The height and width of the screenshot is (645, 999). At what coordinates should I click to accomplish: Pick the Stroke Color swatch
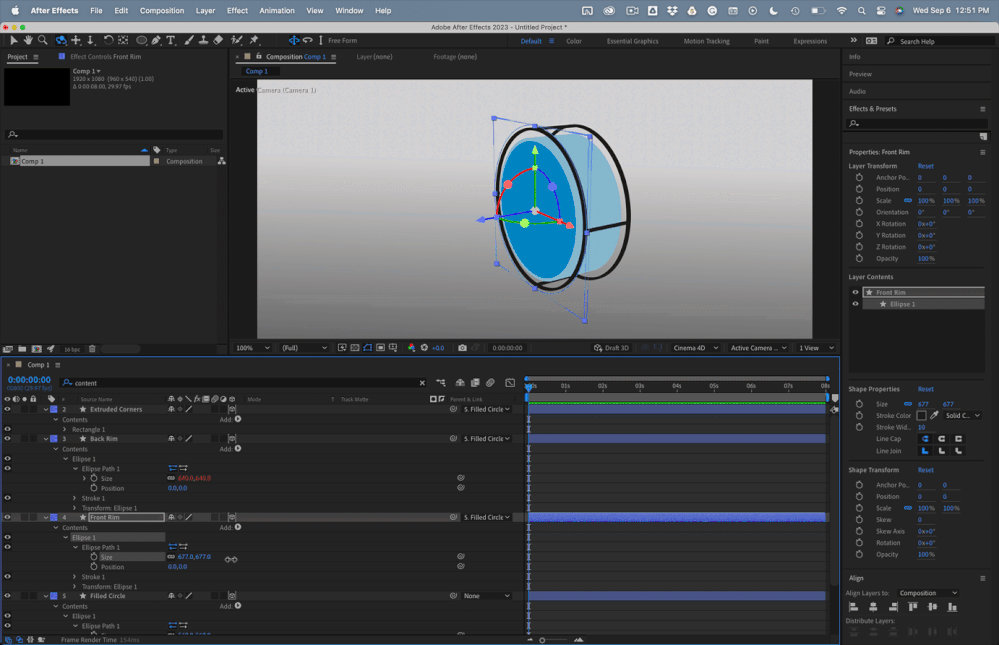pos(921,415)
